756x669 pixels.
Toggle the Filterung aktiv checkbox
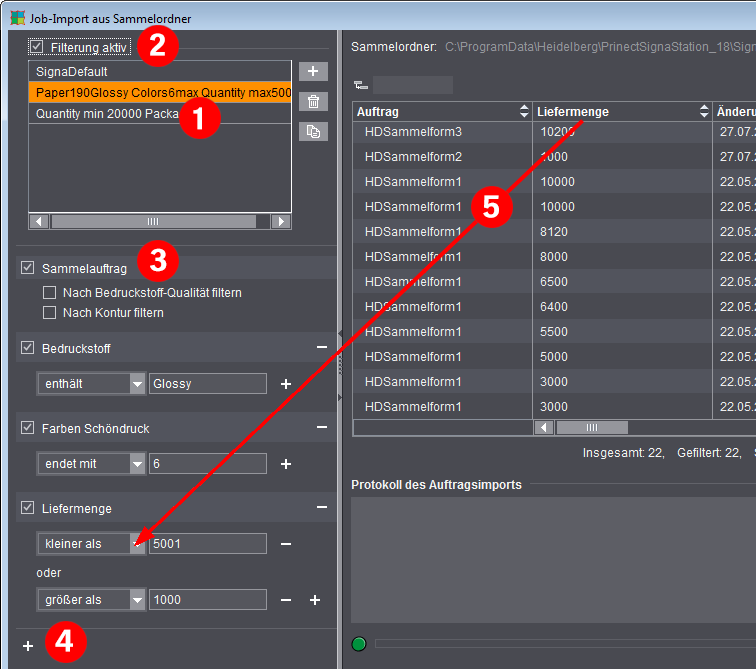point(37,47)
